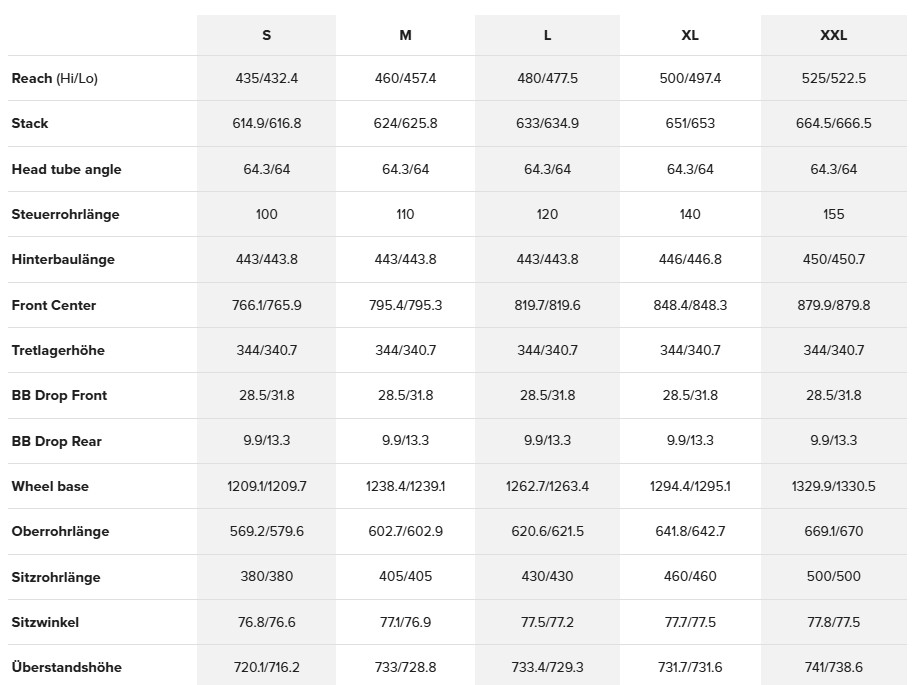Select the Hinterbaulänge value 446/446.8 for XL
920x685 pixels.
click(x=690, y=259)
